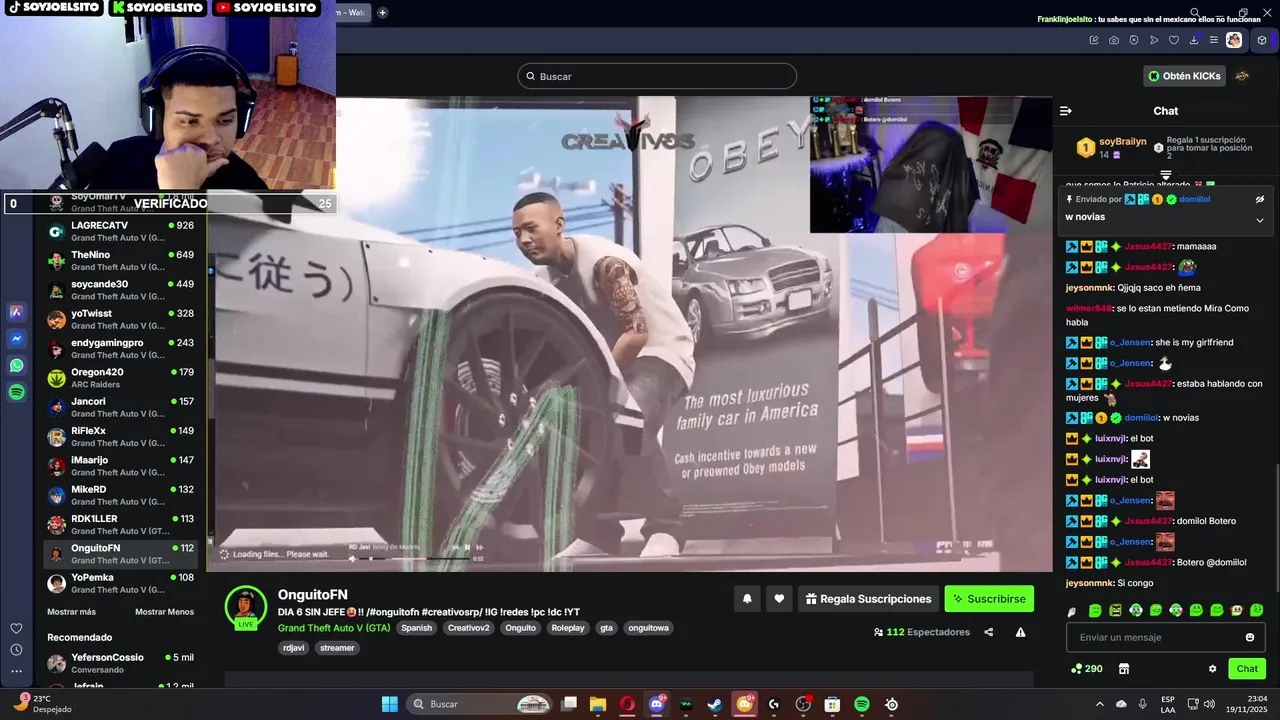The image size is (1280, 720).
Task: Open yoTwisst channel in the sidebar
Action: 121,319
